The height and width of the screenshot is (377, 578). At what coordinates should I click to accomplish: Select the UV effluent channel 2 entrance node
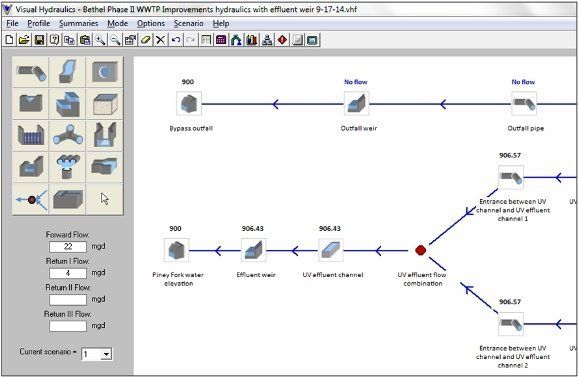pos(511,324)
